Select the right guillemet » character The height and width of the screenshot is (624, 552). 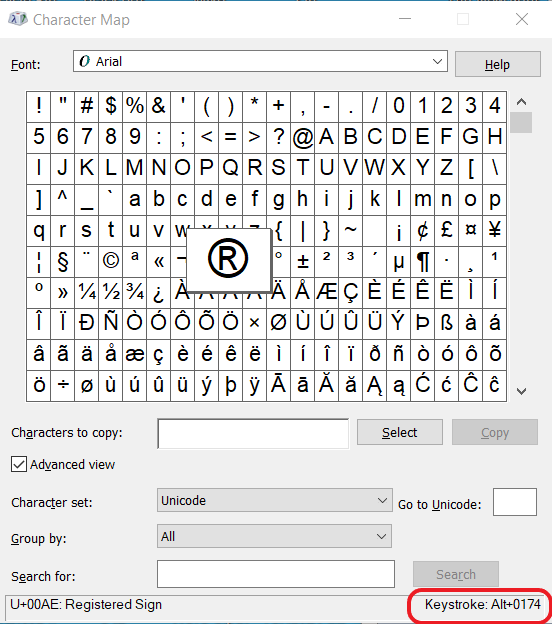62,292
